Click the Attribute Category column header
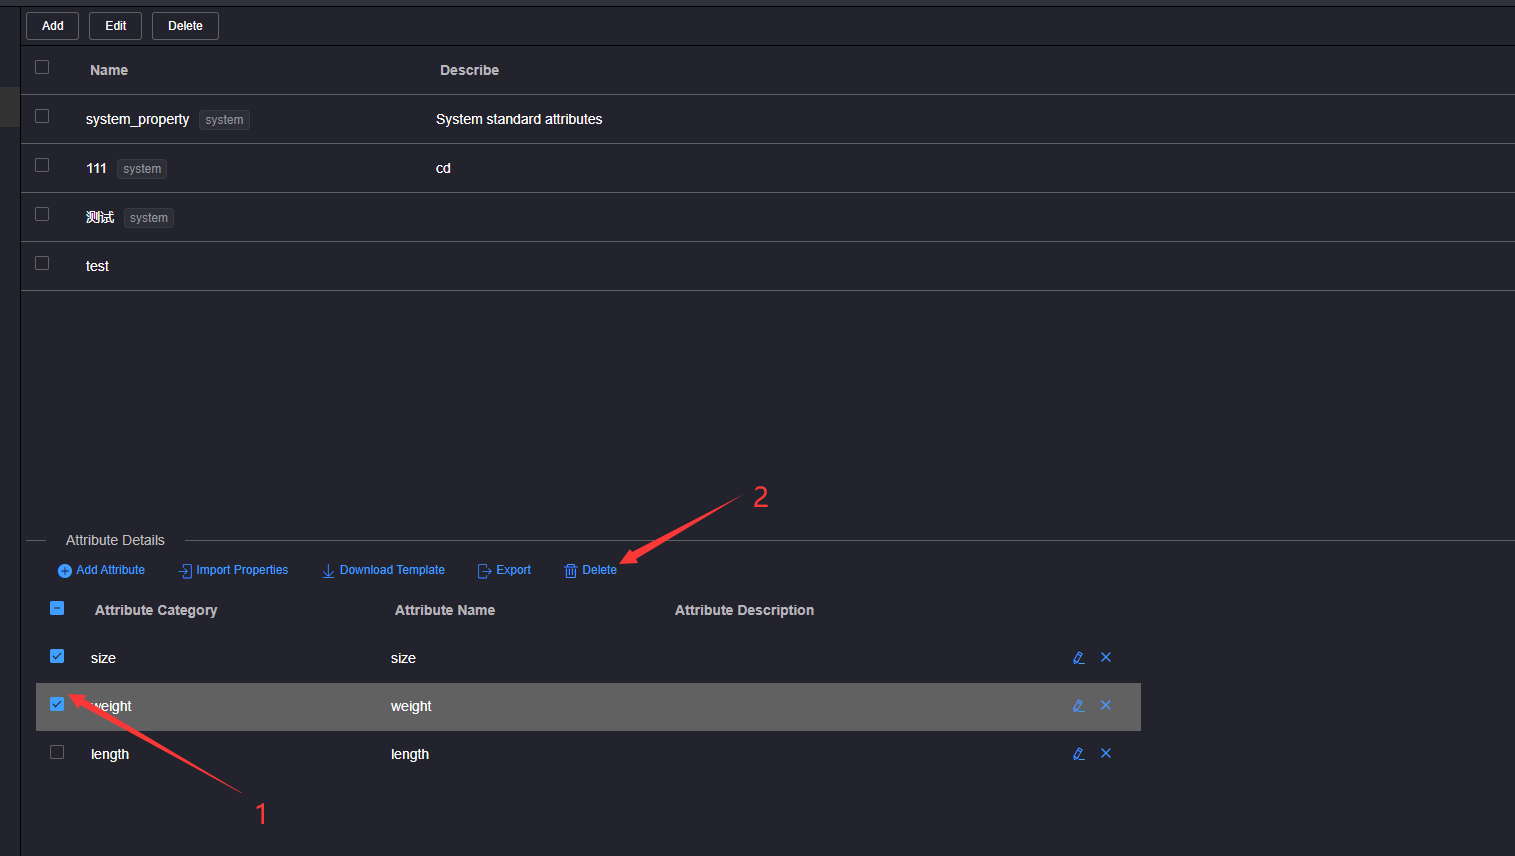The image size is (1515, 856). (156, 610)
